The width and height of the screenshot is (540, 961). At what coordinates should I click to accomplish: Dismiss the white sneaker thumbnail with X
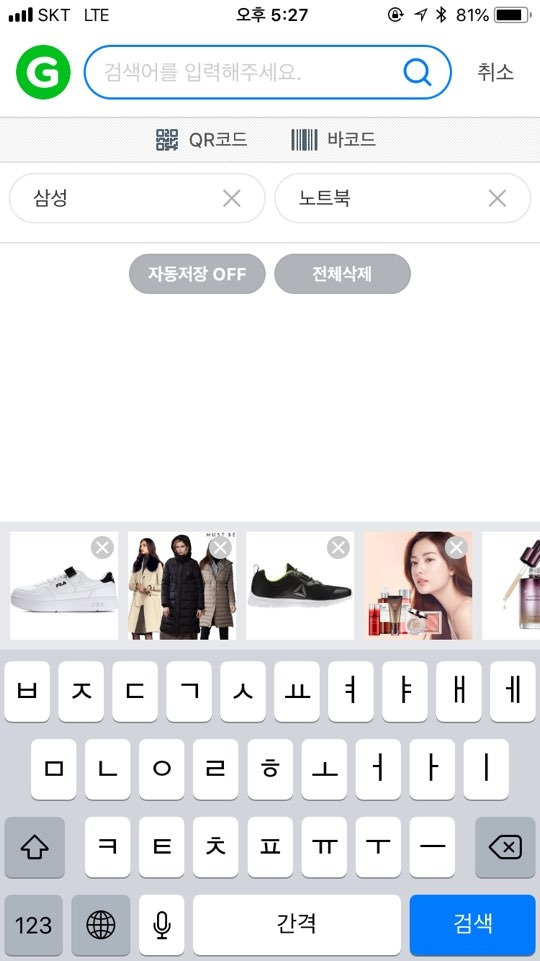[x=102, y=547]
